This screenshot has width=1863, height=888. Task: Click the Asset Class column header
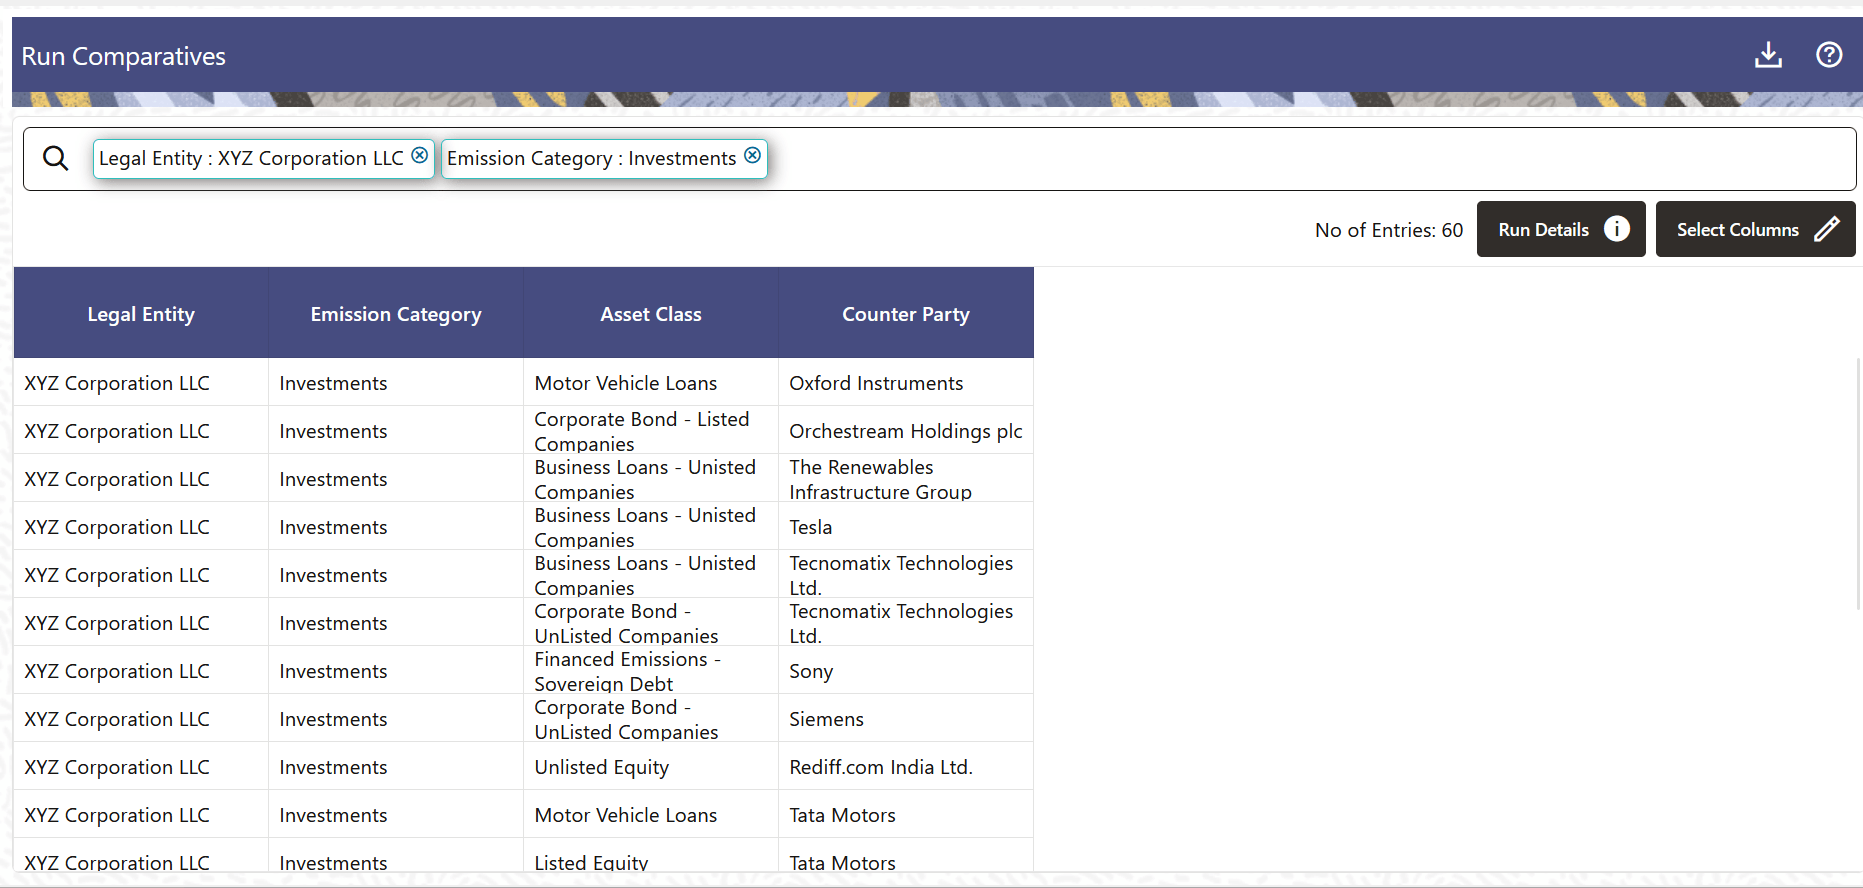coord(651,313)
